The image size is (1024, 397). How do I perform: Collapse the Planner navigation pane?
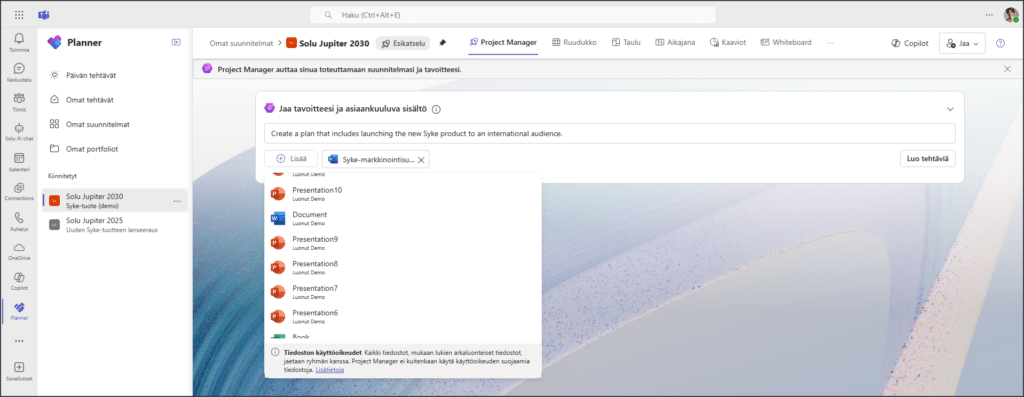(176, 42)
